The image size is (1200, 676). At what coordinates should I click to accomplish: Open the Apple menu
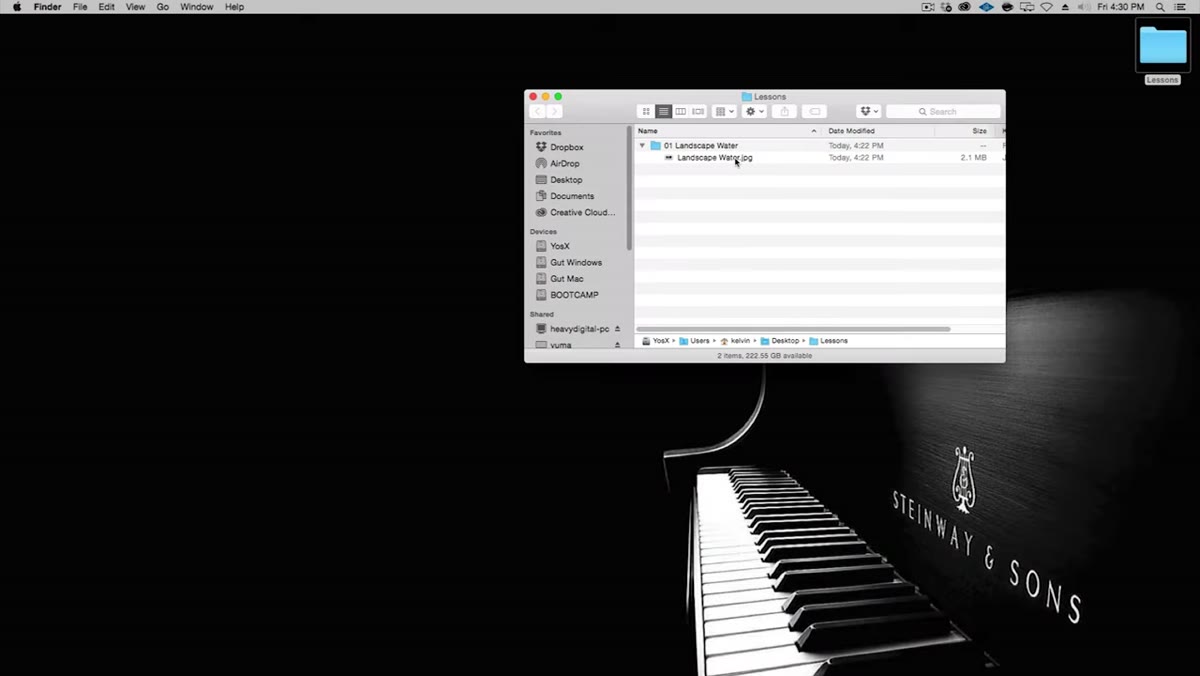(17, 7)
